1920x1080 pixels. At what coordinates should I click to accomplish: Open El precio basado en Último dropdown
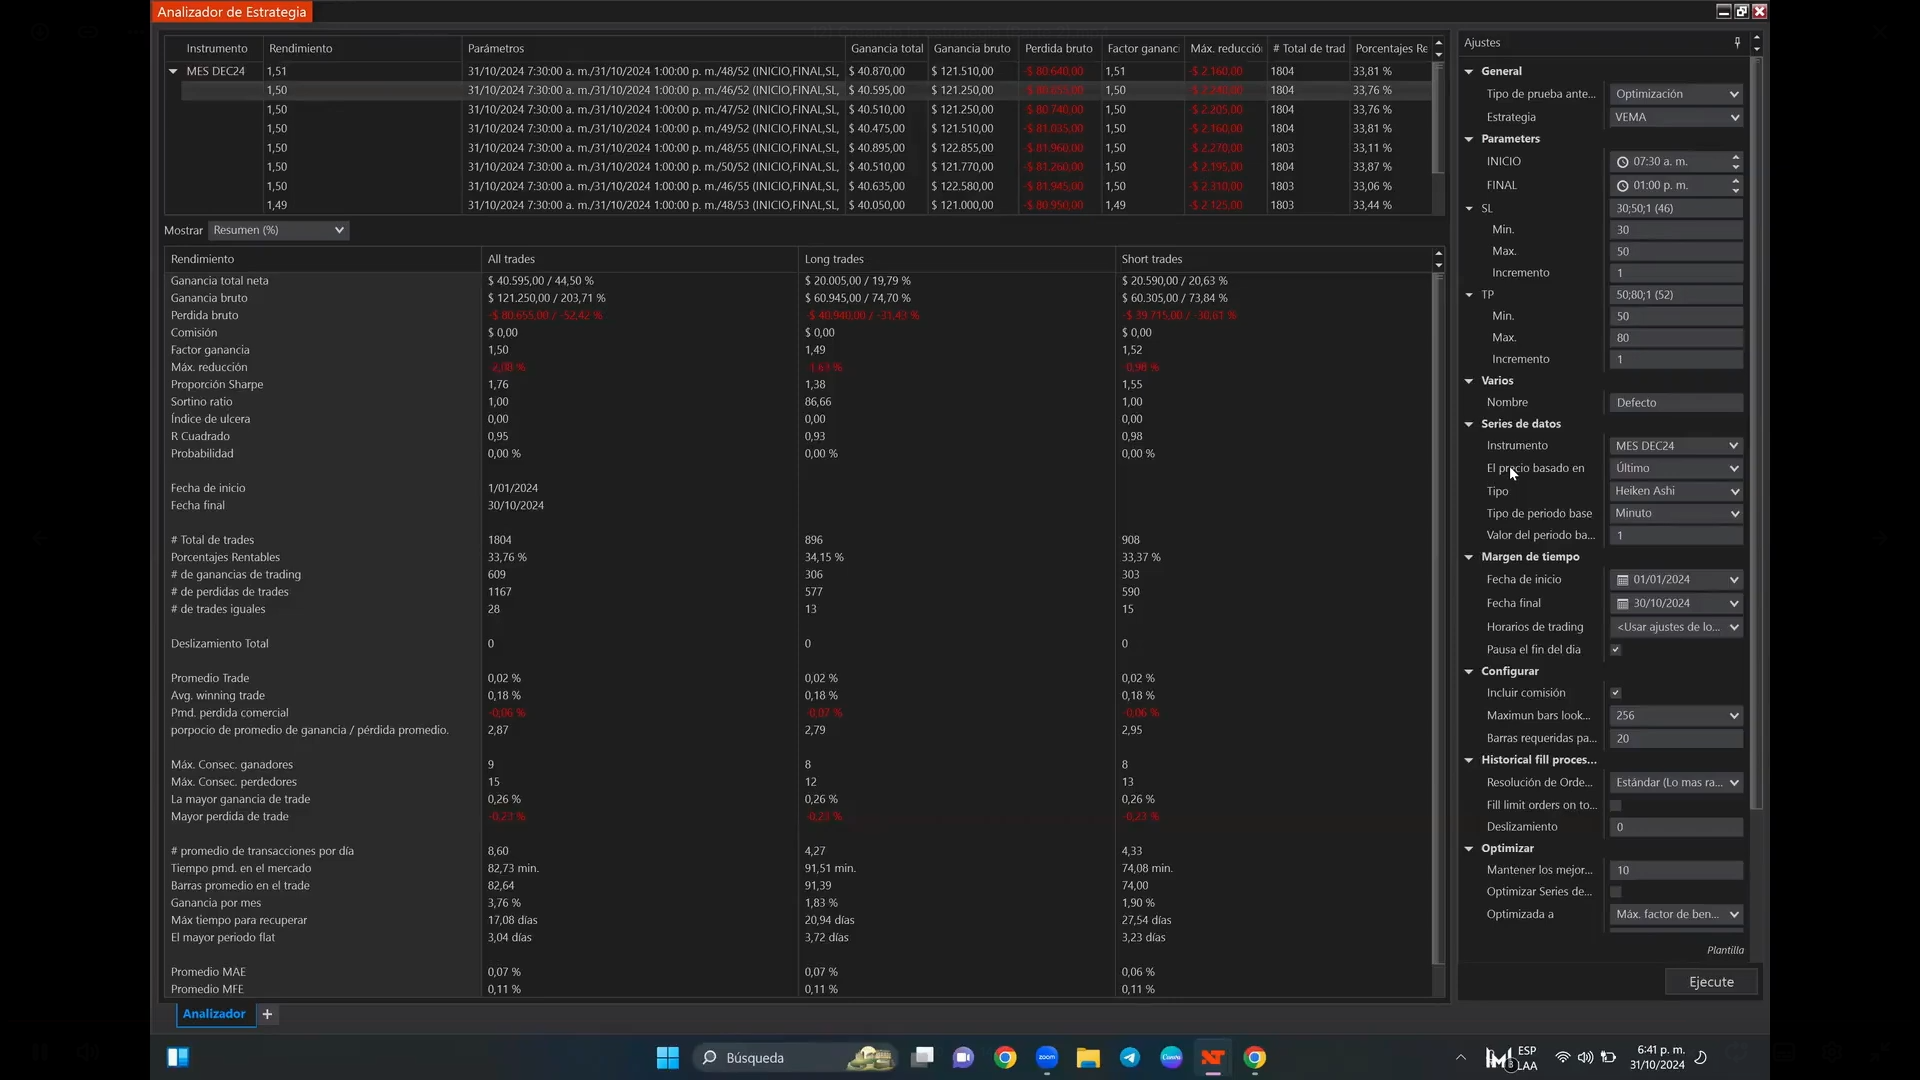pyautogui.click(x=1676, y=468)
